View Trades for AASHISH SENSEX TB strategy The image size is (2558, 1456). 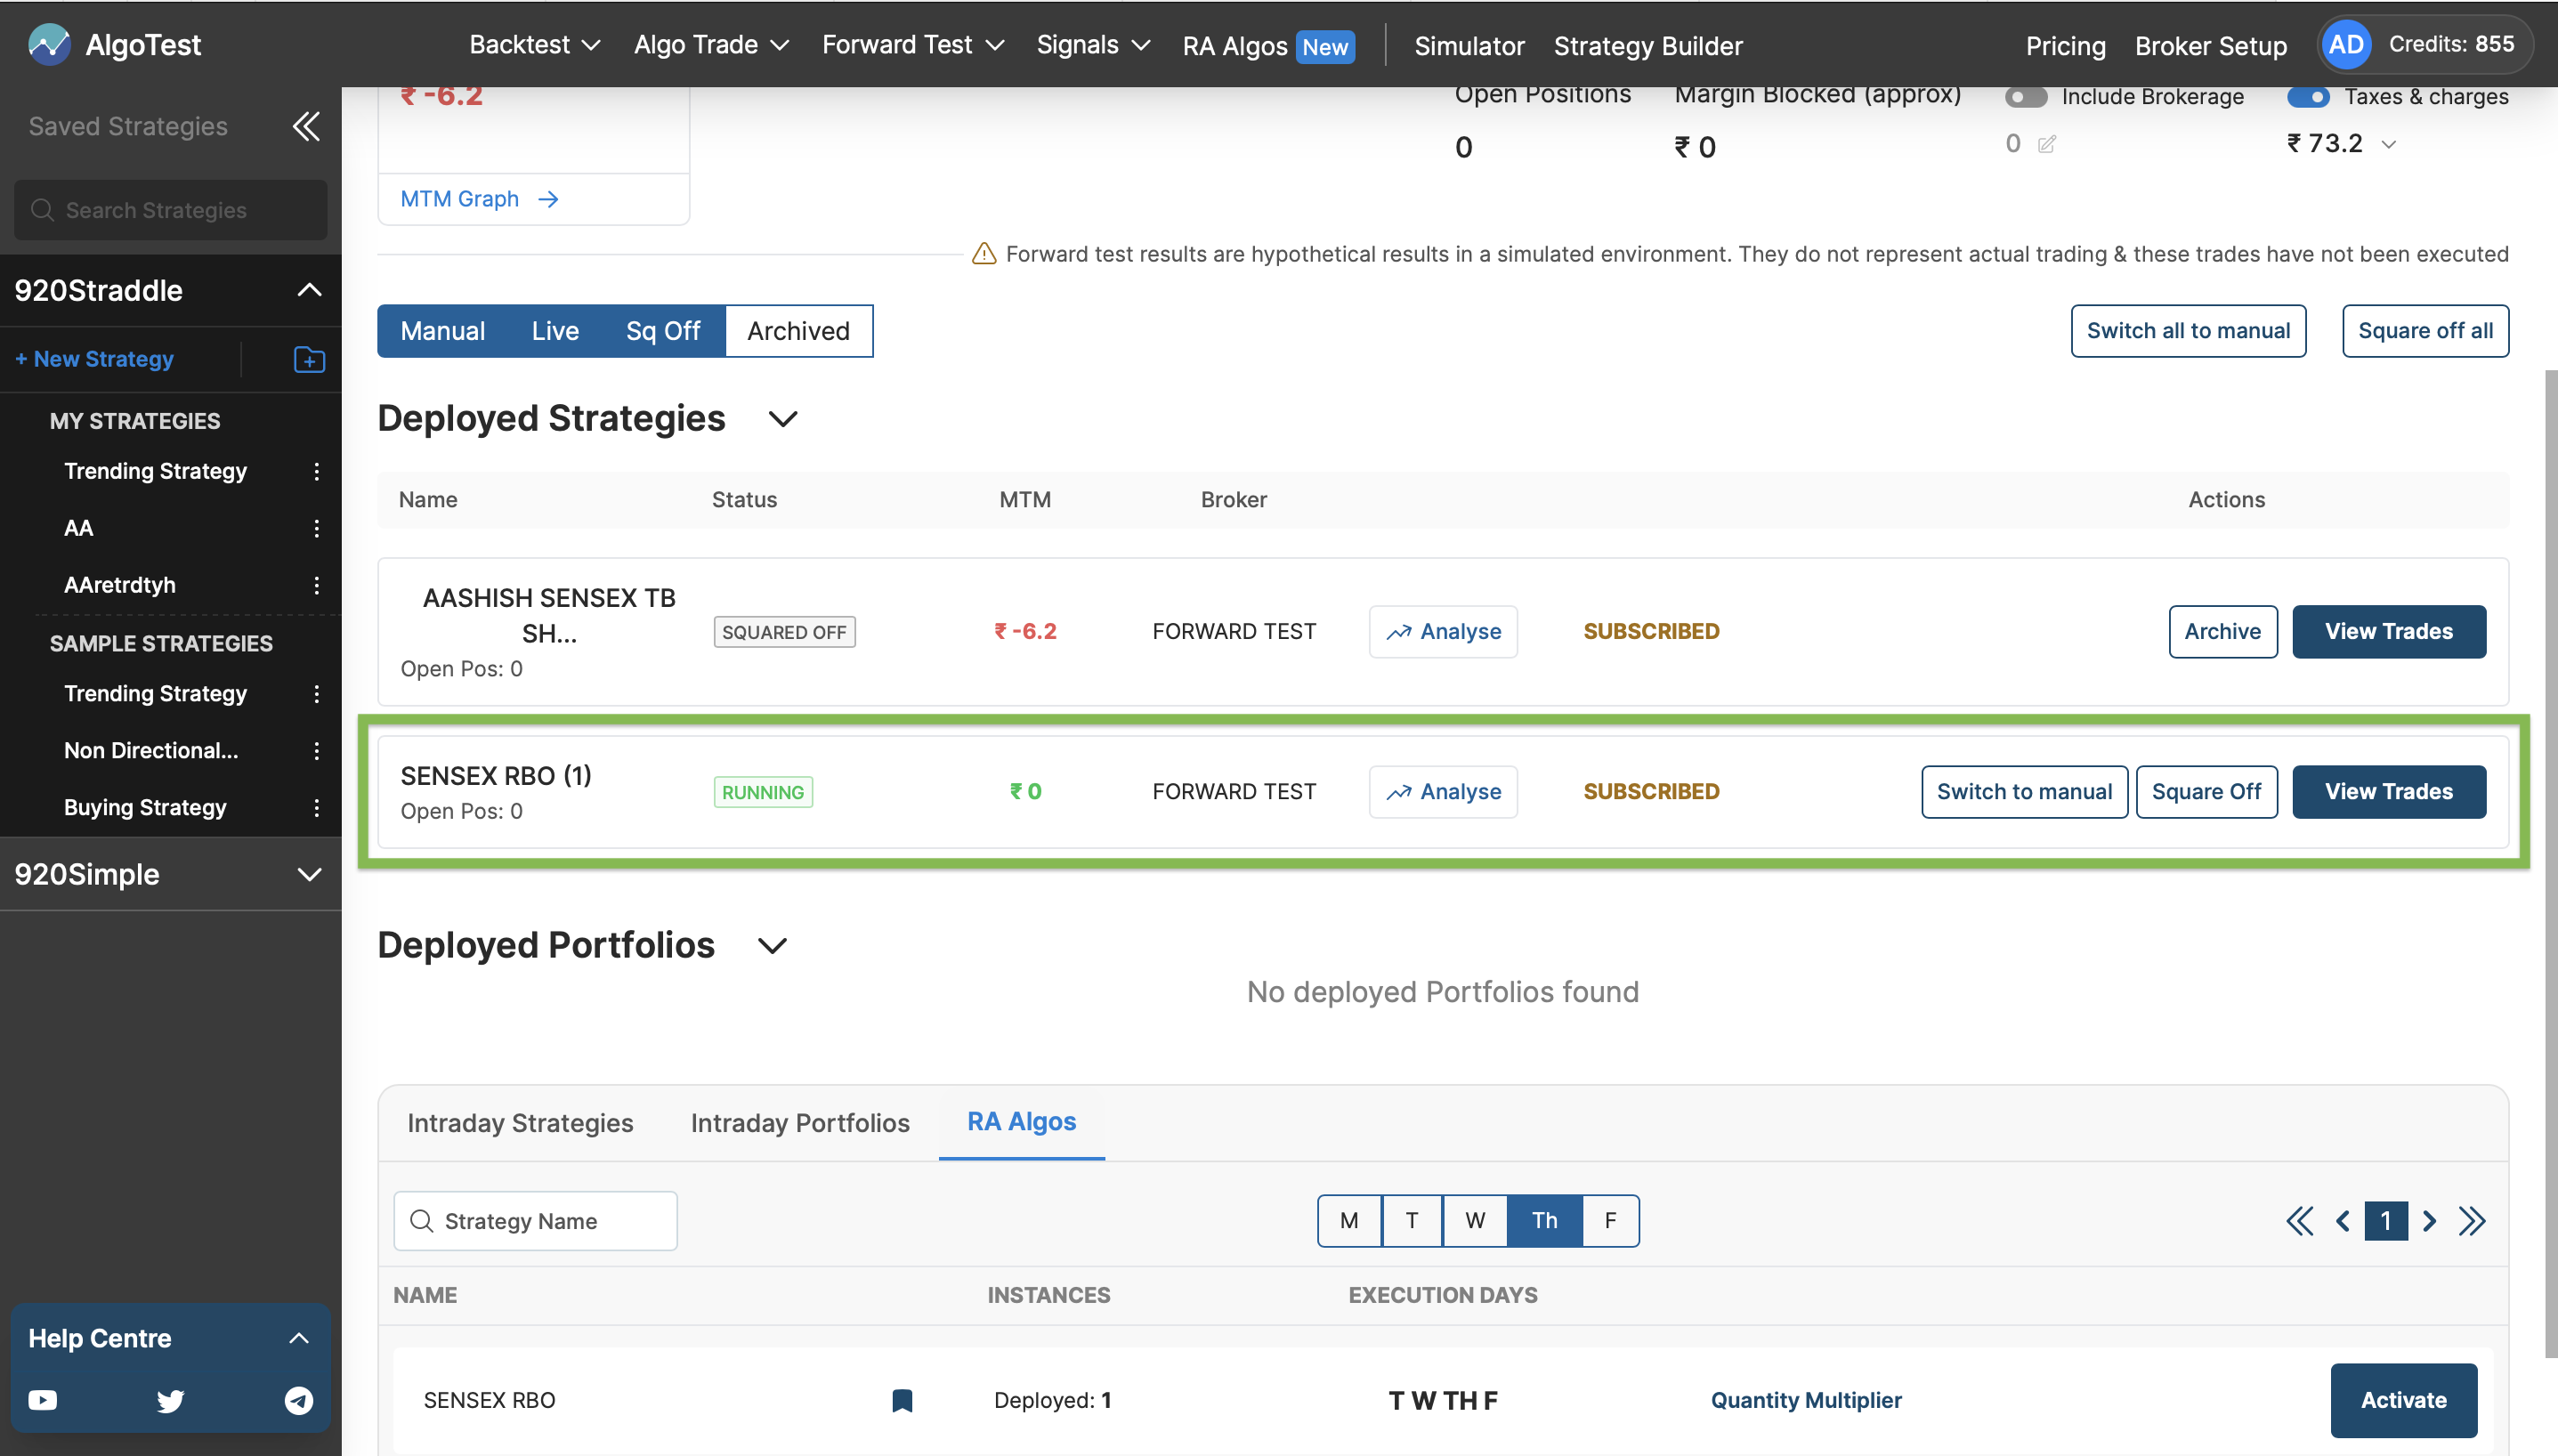(x=2388, y=632)
